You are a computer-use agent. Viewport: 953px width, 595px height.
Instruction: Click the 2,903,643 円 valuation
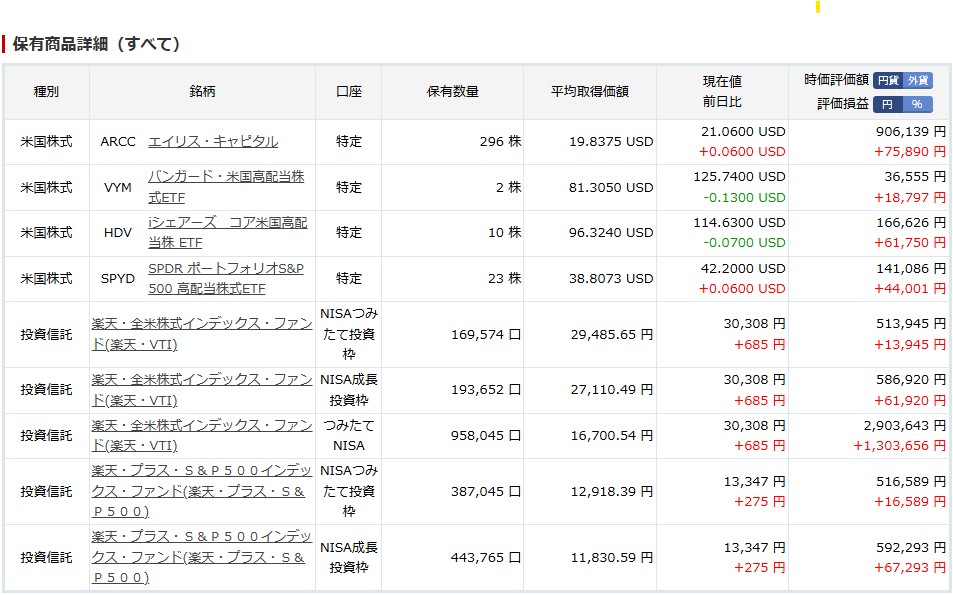point(904,426)
